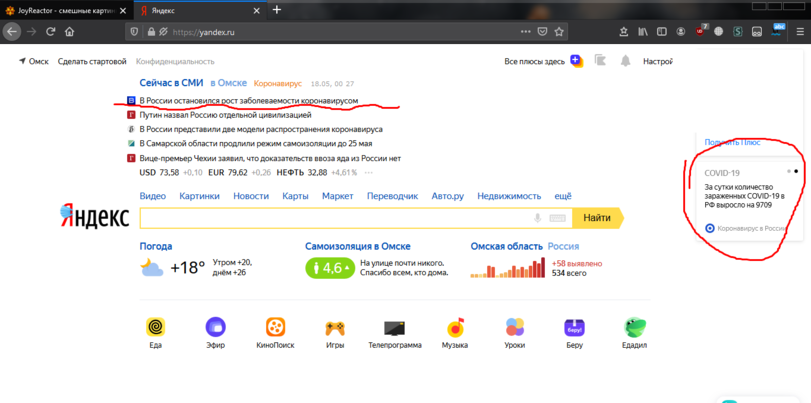The height and width of the screenshot is (403, 811).
Task: Click the notifications bell icon
Action: 625,61
